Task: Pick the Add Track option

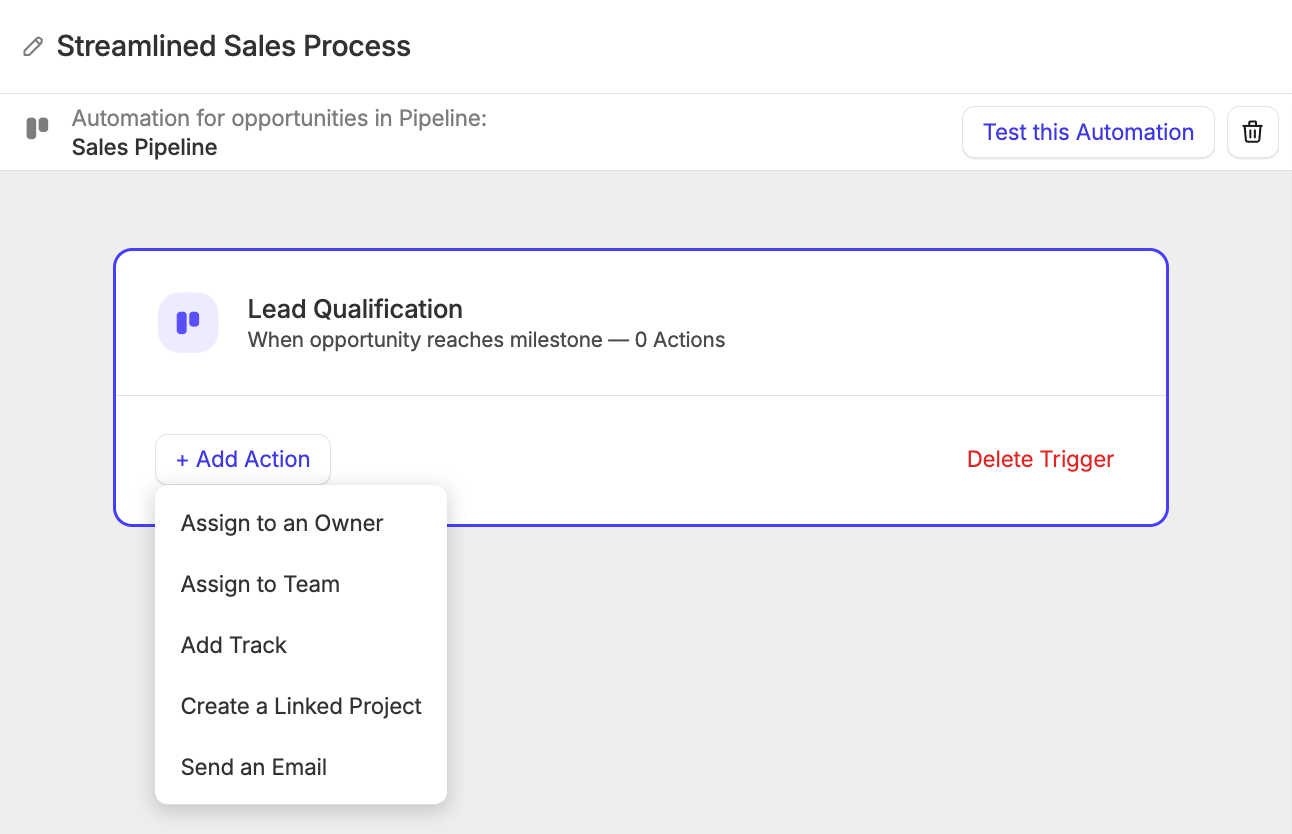Action: [301, 645]
